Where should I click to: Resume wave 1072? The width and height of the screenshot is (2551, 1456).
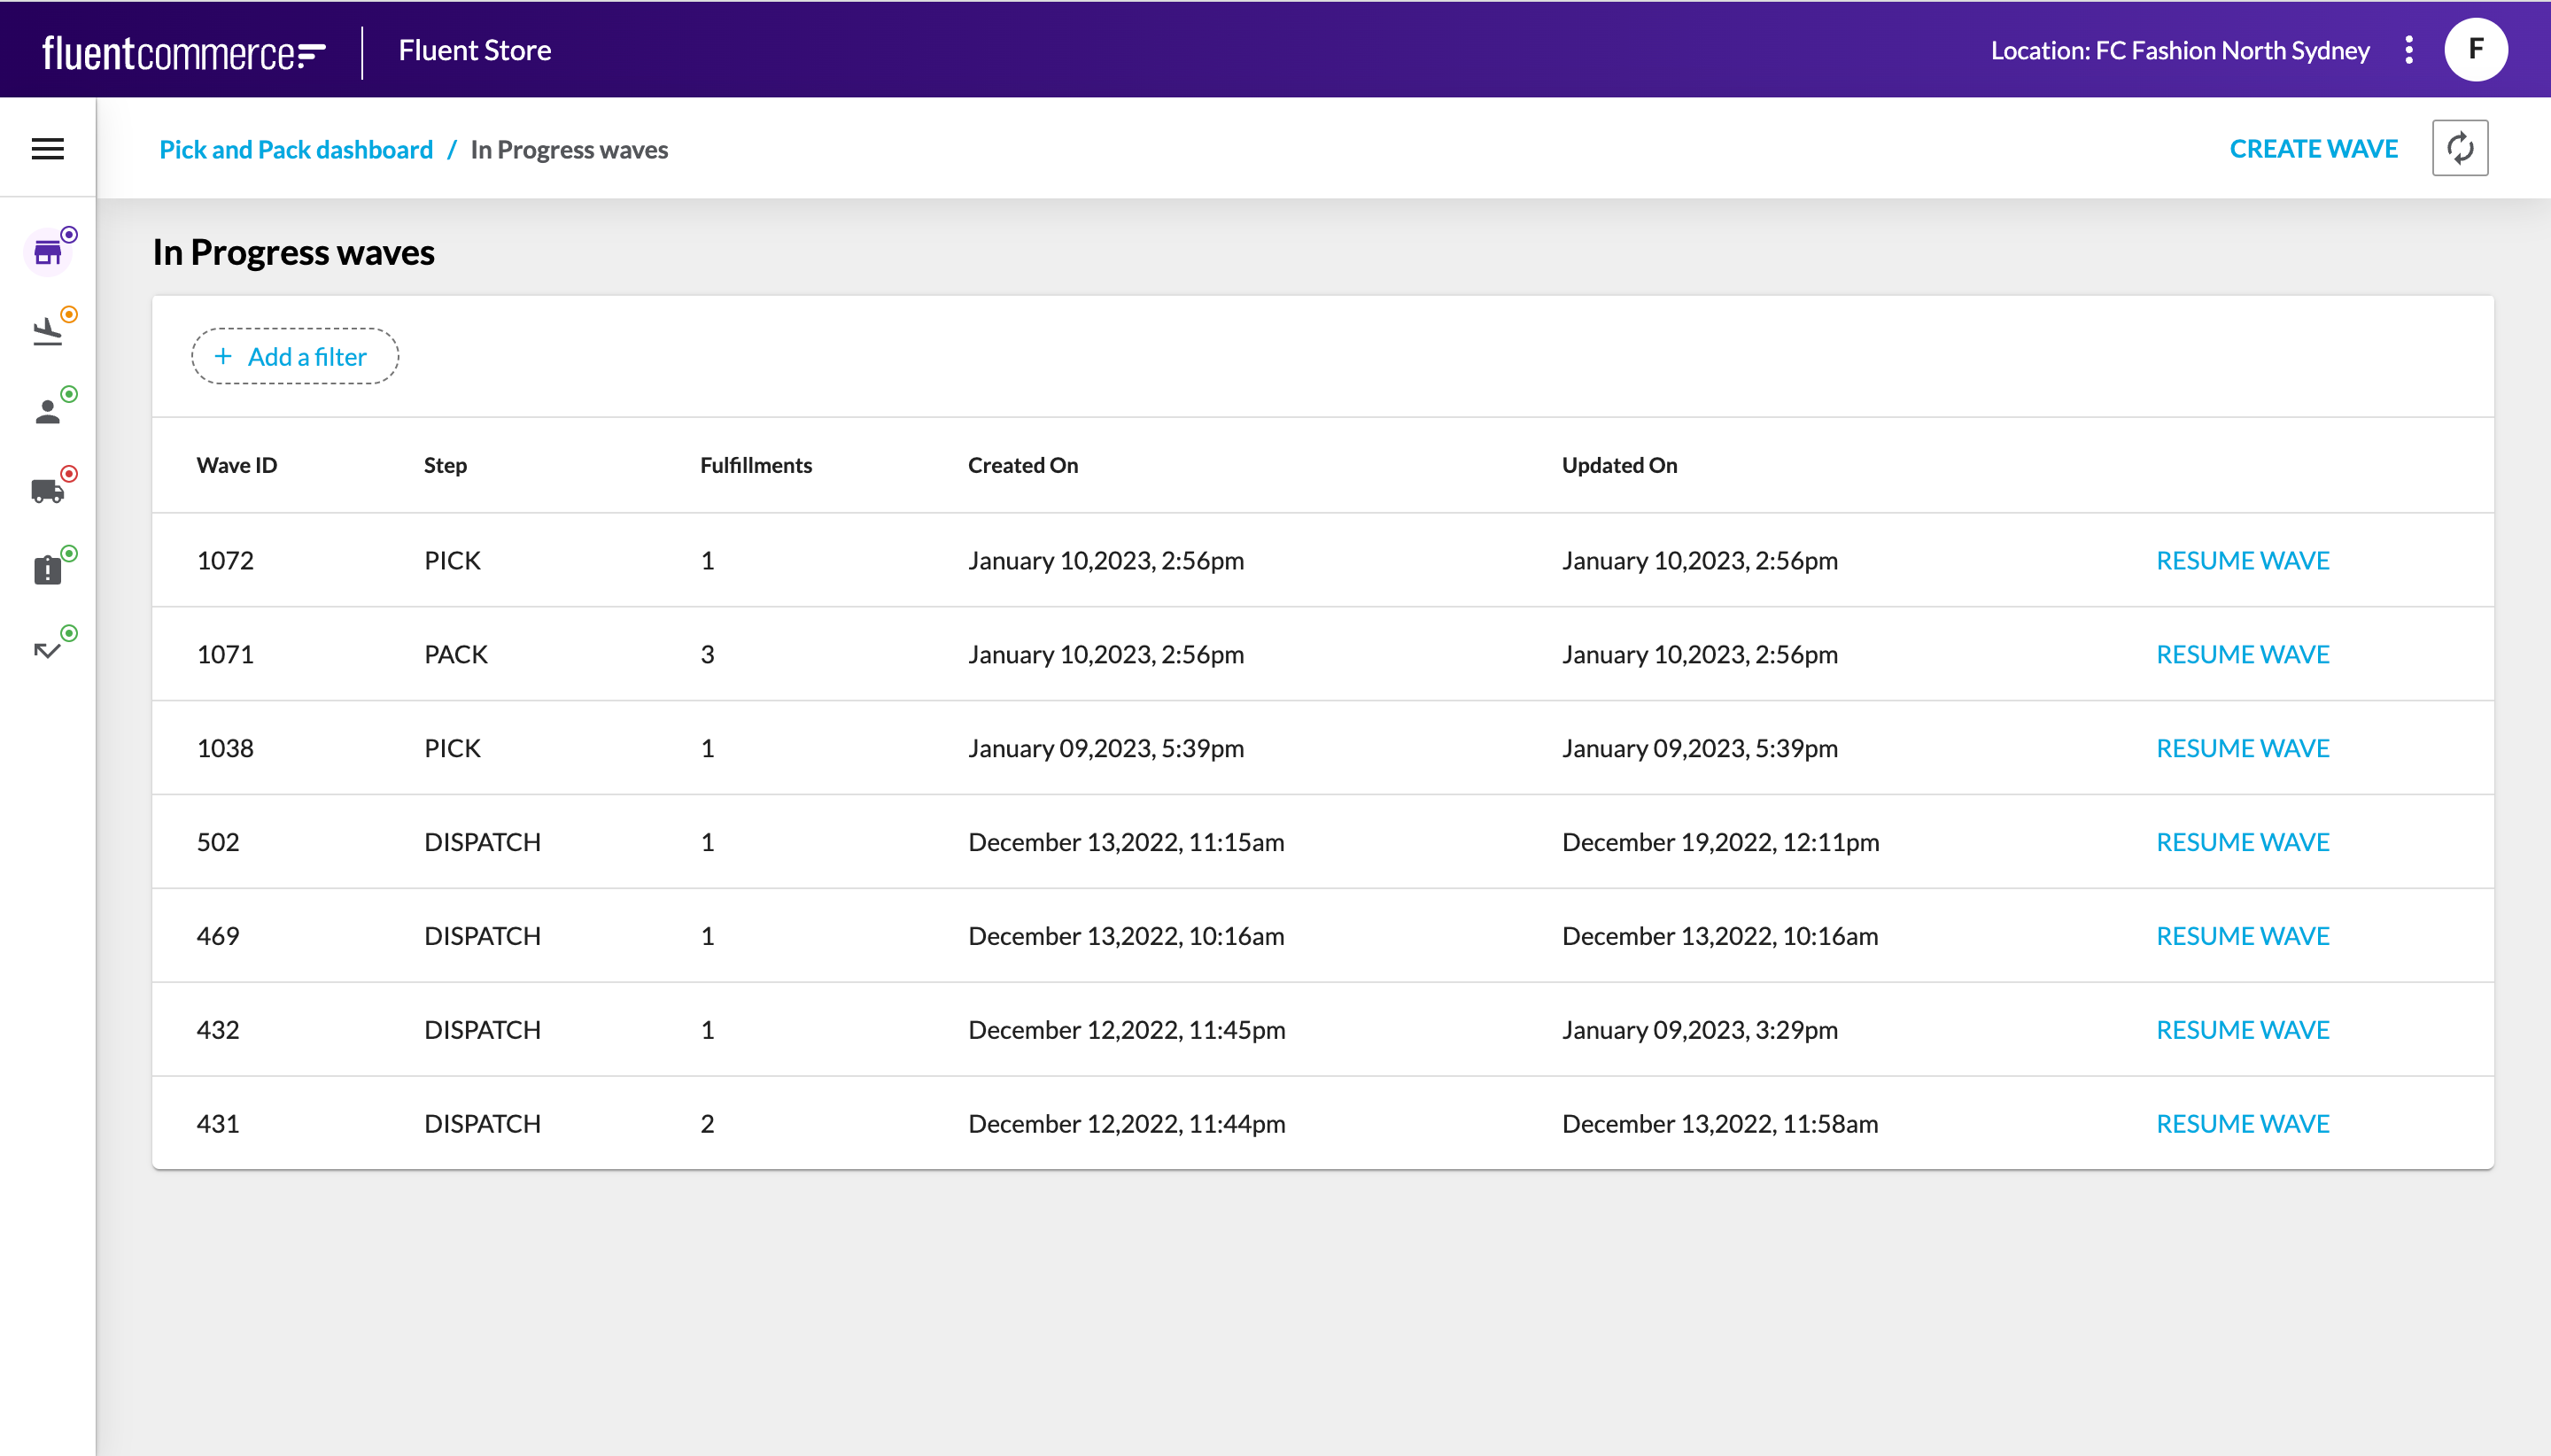2242,560
